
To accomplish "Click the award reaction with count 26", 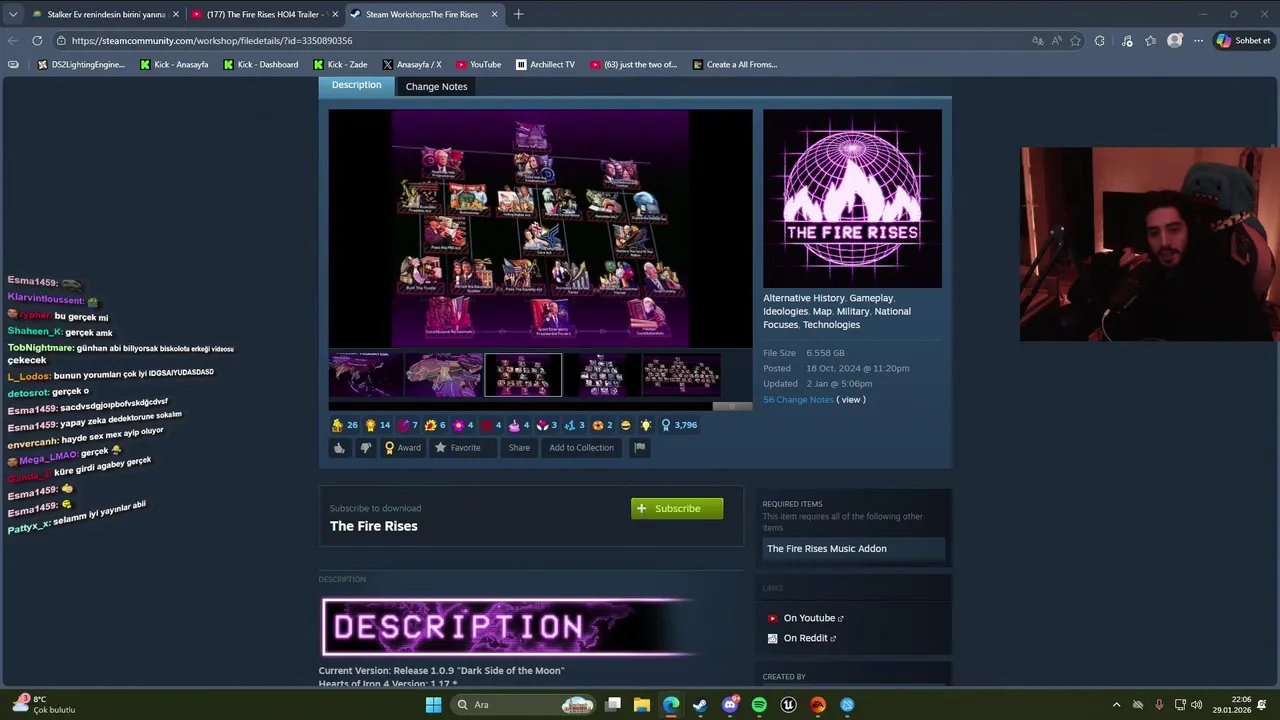I will coord(344,425).
